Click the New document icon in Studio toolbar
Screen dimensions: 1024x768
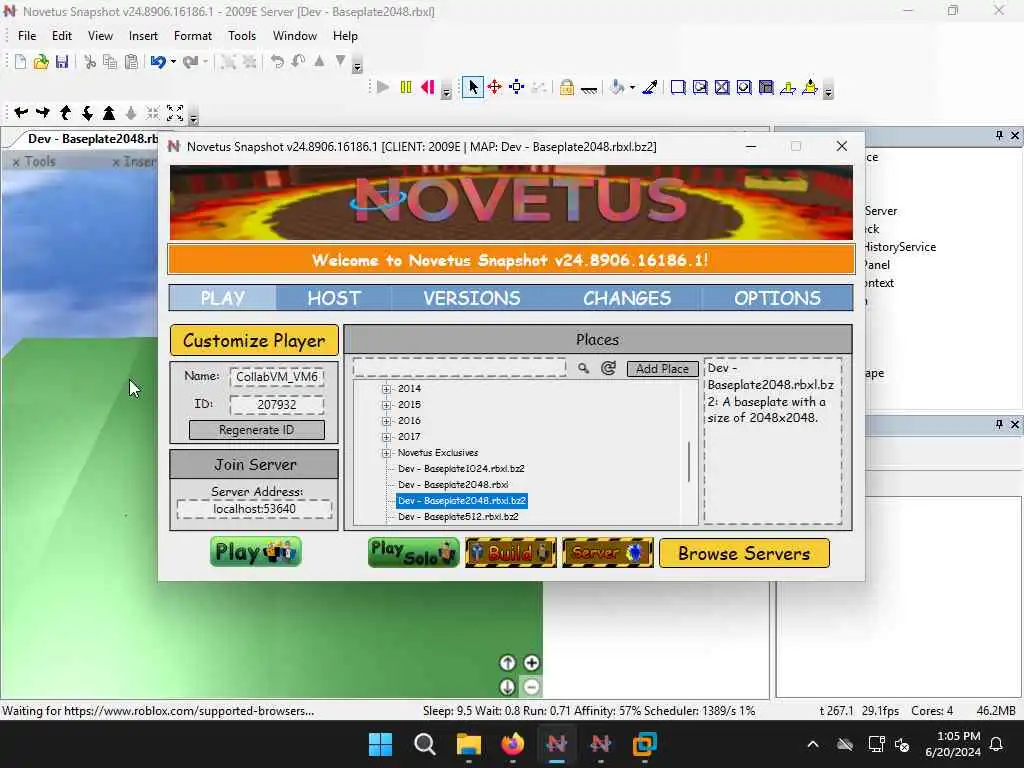click(20, 62)
